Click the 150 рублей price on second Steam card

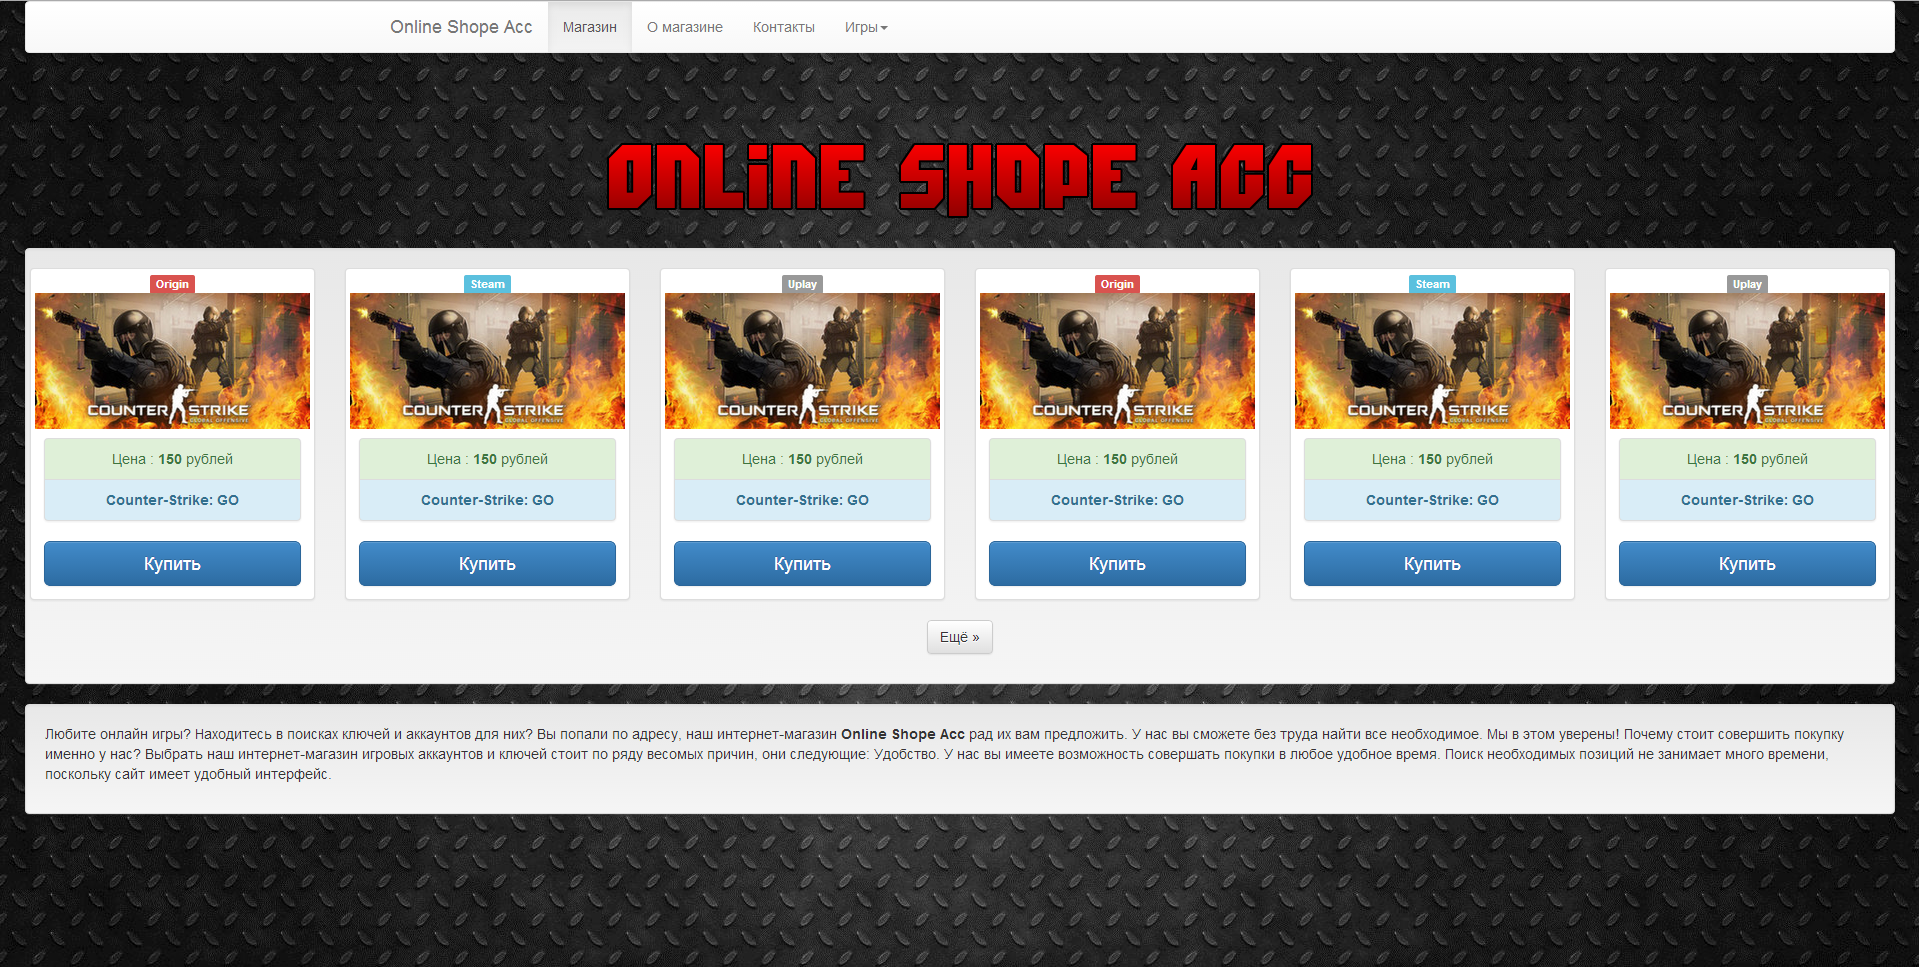1455,459
